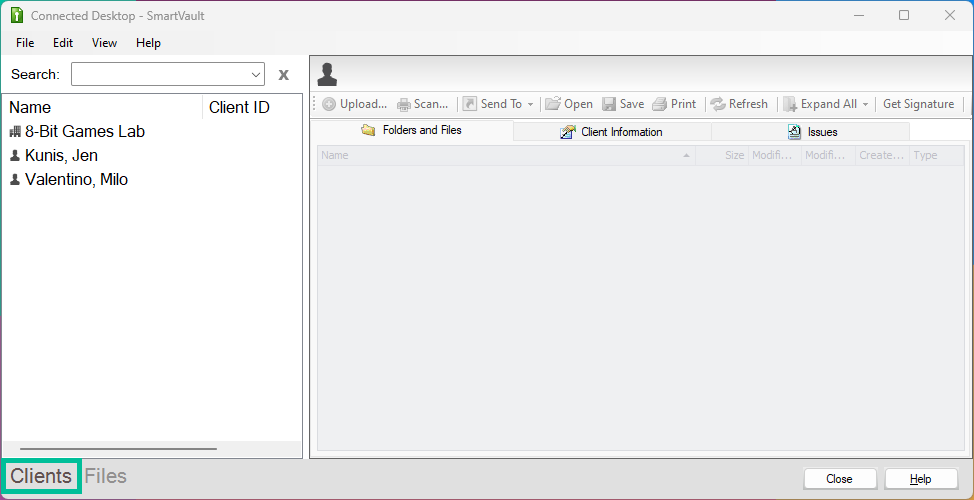
Task: Click the Save toolbar button
Action: tap(624, 104)
